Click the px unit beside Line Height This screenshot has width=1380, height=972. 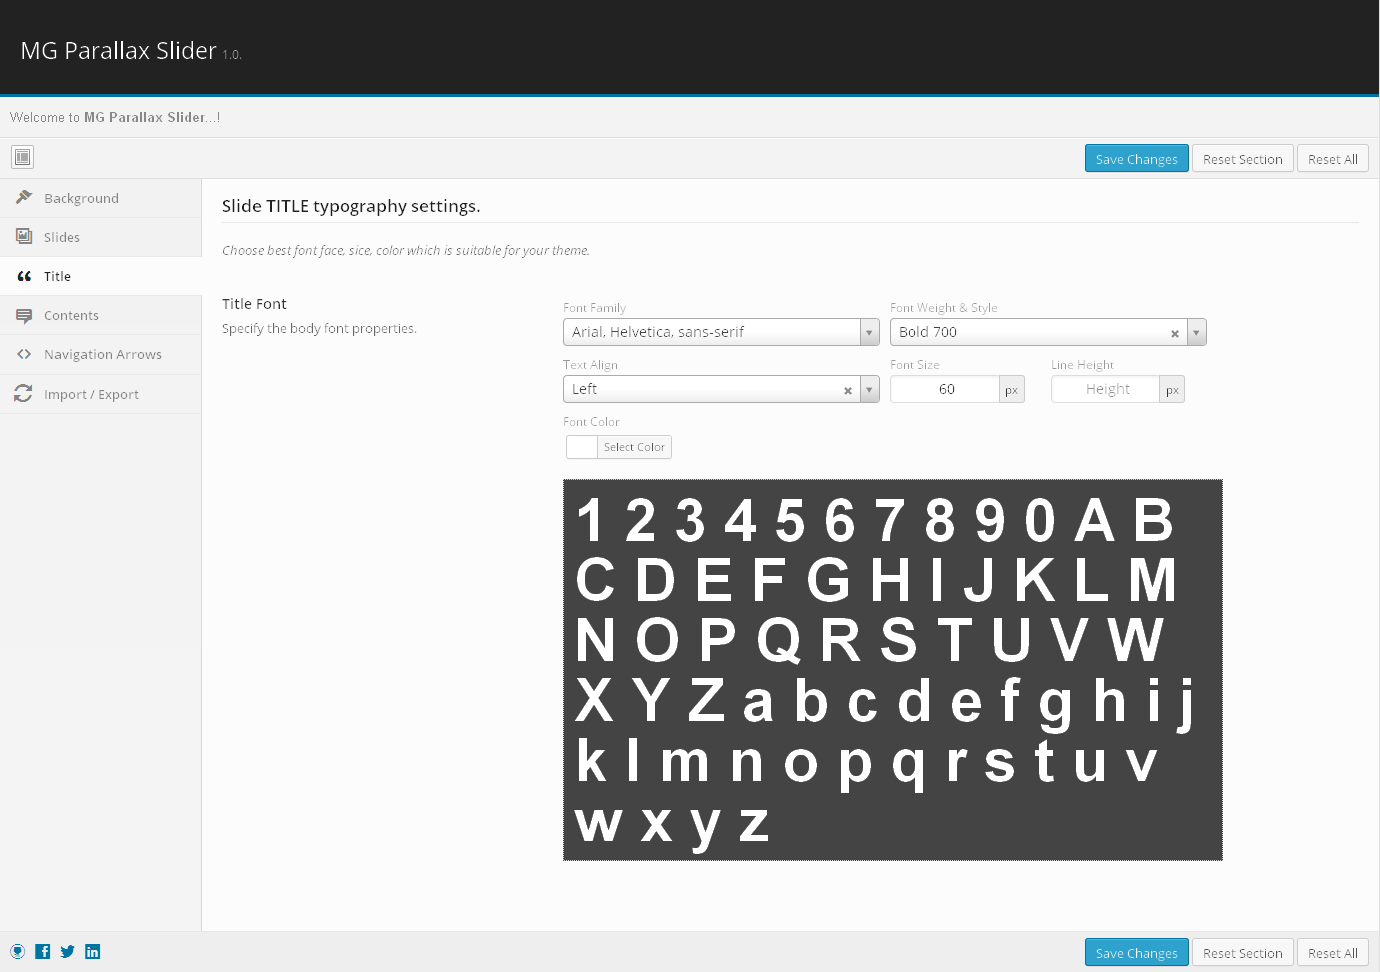[1172, 389]
